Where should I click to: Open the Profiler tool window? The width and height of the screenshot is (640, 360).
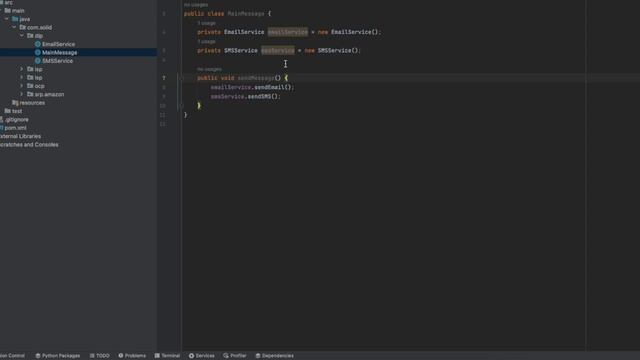tap(235, 356)
